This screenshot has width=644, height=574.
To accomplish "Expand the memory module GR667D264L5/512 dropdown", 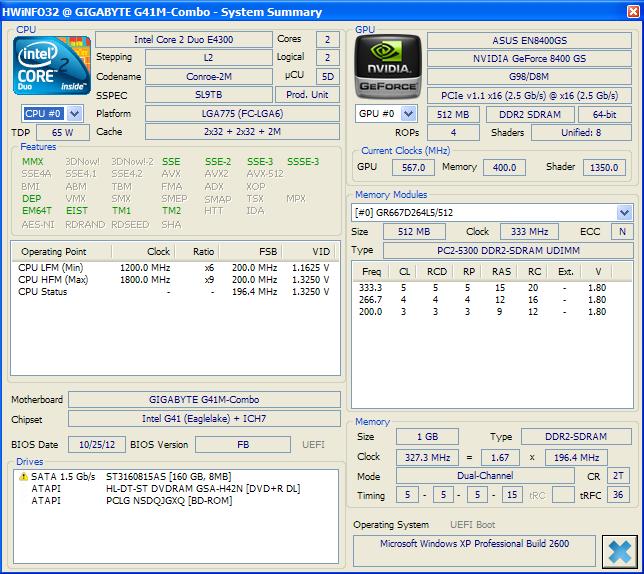I will coord(624,213).
